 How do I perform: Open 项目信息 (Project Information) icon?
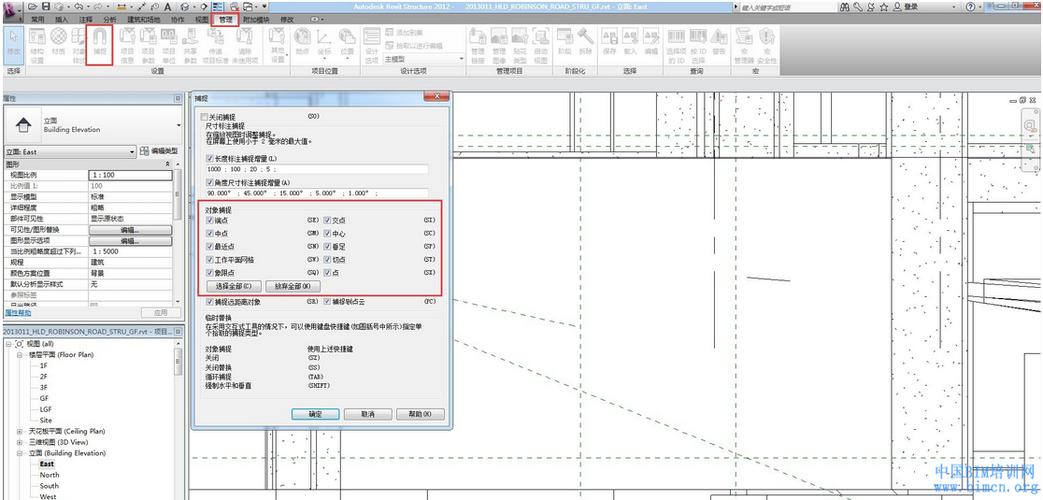coord(127,43)
